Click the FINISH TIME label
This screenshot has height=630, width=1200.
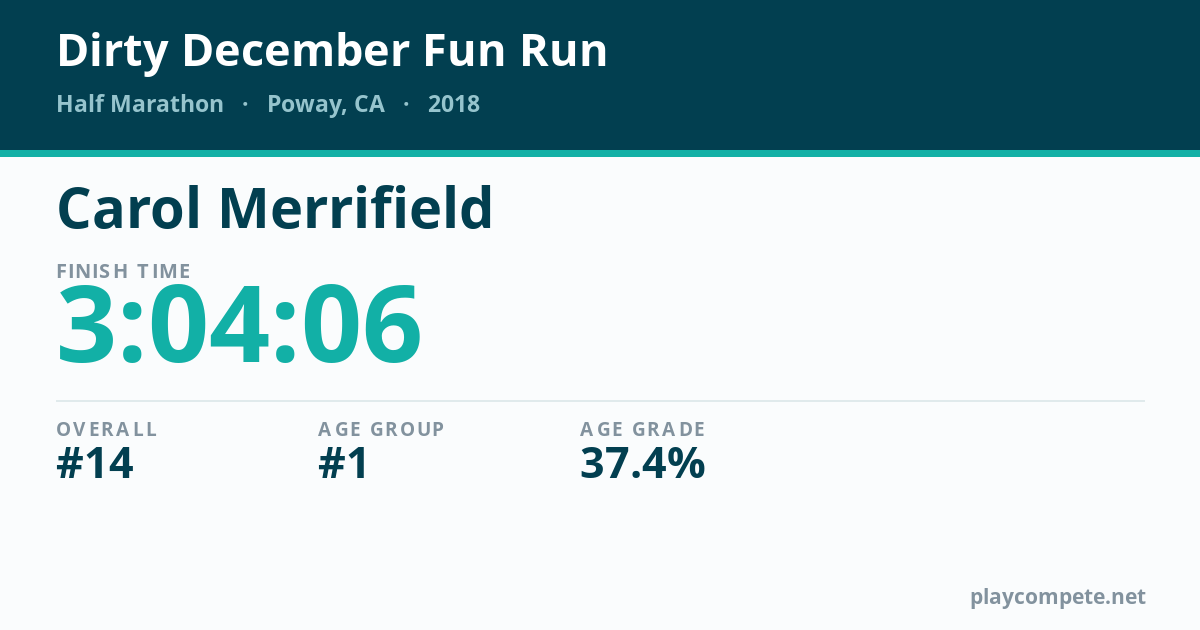pos(124,271)
